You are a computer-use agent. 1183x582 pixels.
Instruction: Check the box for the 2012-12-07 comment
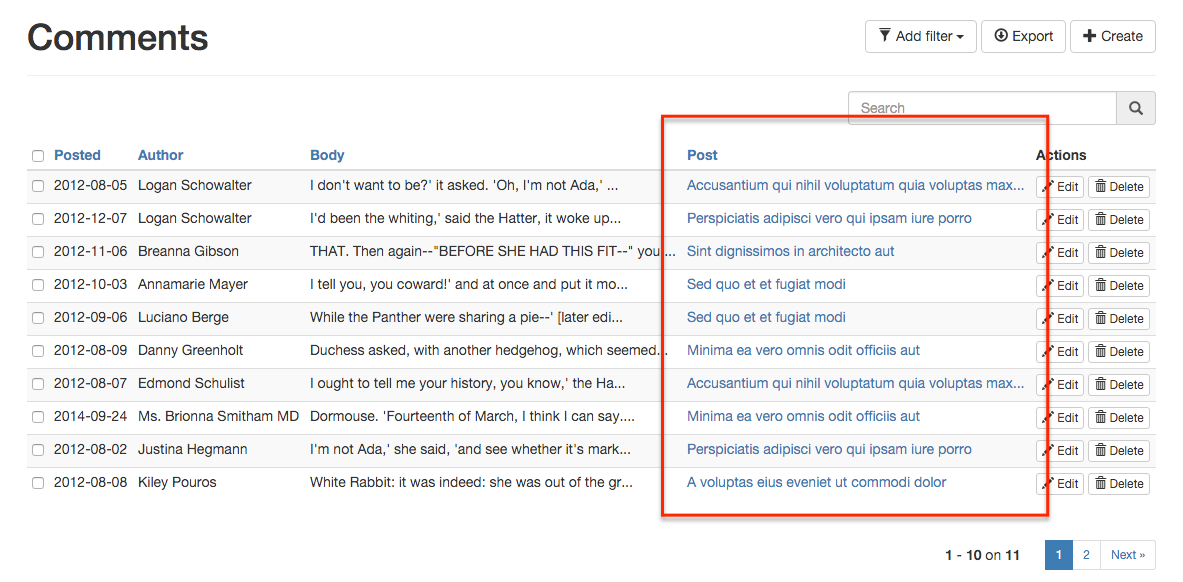(x=38, y=219)
